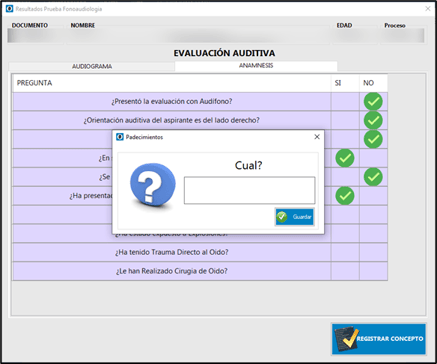Click the NOMBRE field
The width and height of the screenshot is (437, 364).
click(198, 36)
